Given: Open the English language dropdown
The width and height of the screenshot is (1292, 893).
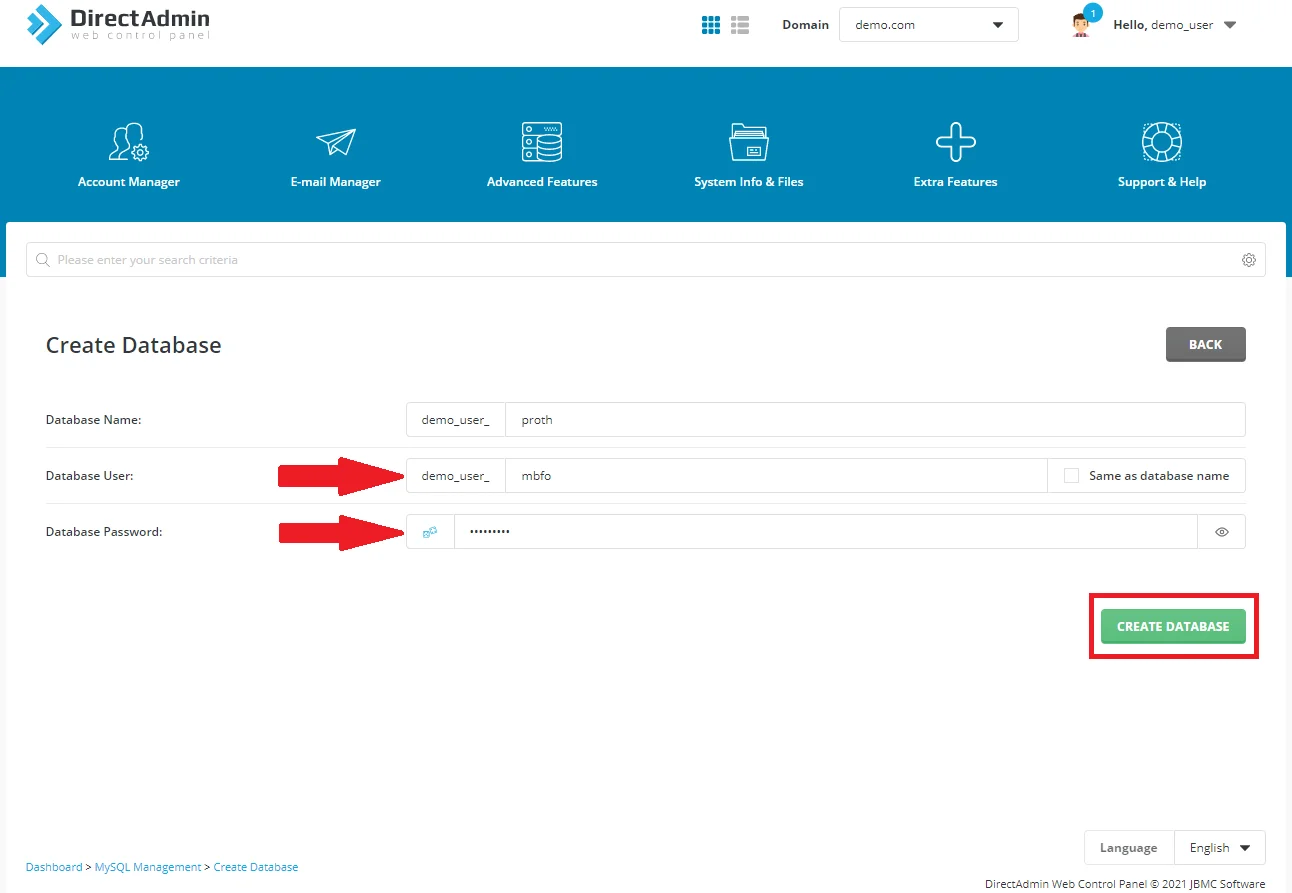Looking at the screenshot, I should [x=1219, y=848].
